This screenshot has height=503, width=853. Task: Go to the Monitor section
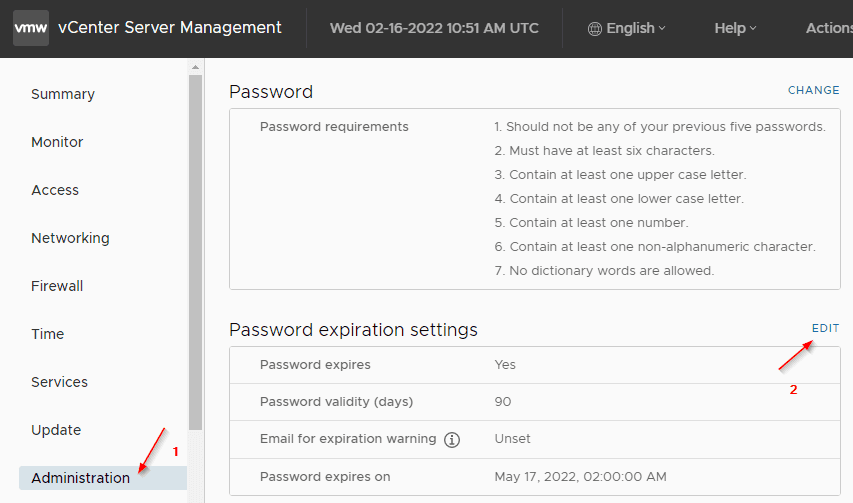point(57,142)
